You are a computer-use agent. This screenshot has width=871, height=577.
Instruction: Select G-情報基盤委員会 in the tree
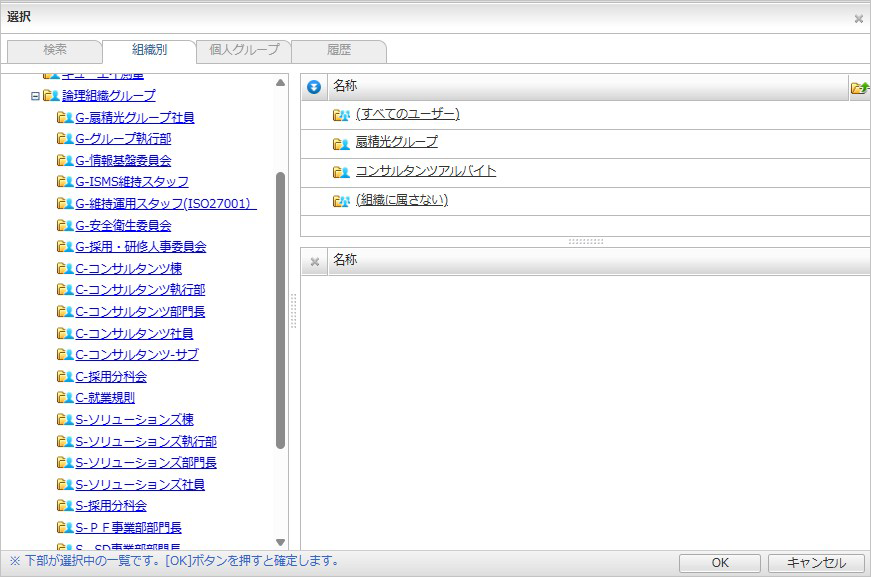point(123,161)
